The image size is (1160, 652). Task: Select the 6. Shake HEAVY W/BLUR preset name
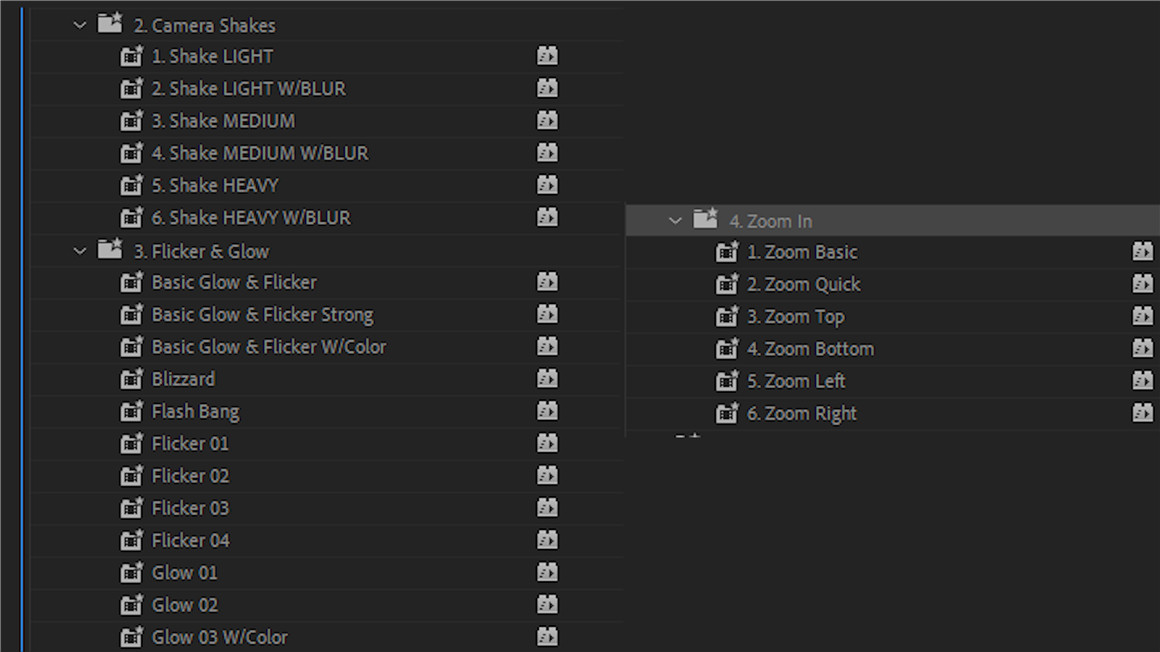click(x=252, y=218)
